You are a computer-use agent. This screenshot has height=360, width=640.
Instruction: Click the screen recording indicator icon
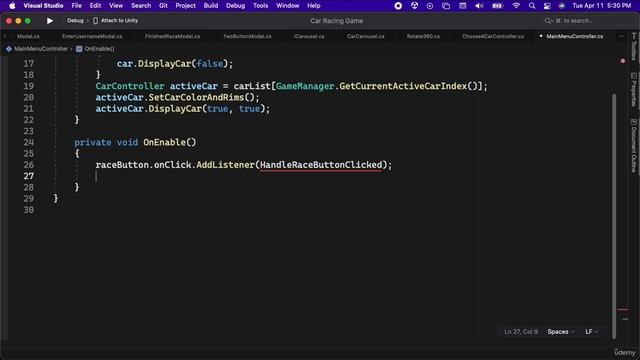(x=398, y=6)
